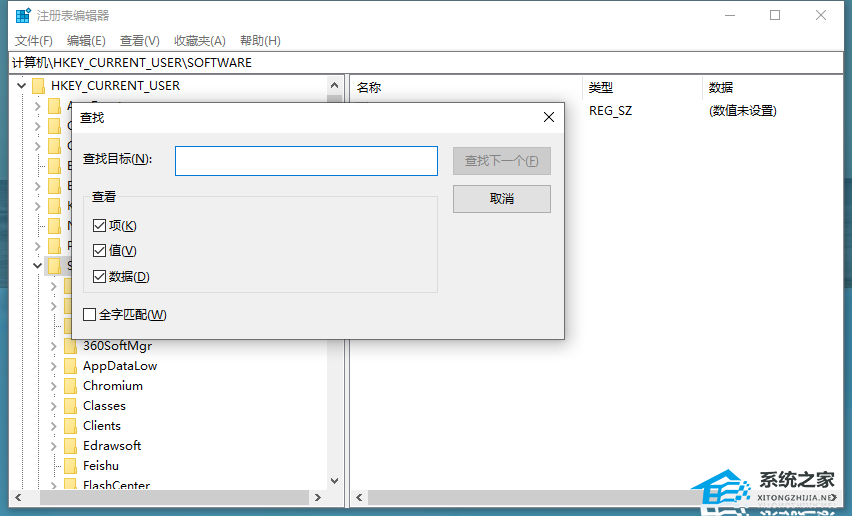Image resolution: width=852 pixels, height=516 pixels.
Task: Click the 查找下一个(F) button
Action: (x=502, y=161)
